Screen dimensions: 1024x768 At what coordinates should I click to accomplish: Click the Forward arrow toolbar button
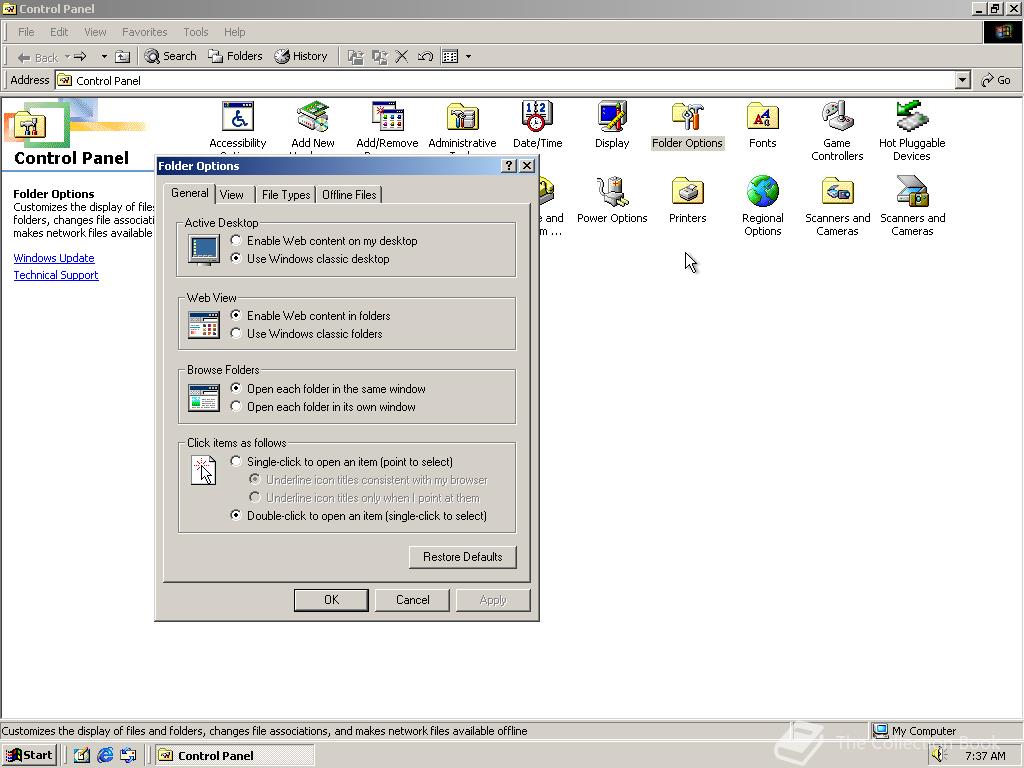pos(80,57)
